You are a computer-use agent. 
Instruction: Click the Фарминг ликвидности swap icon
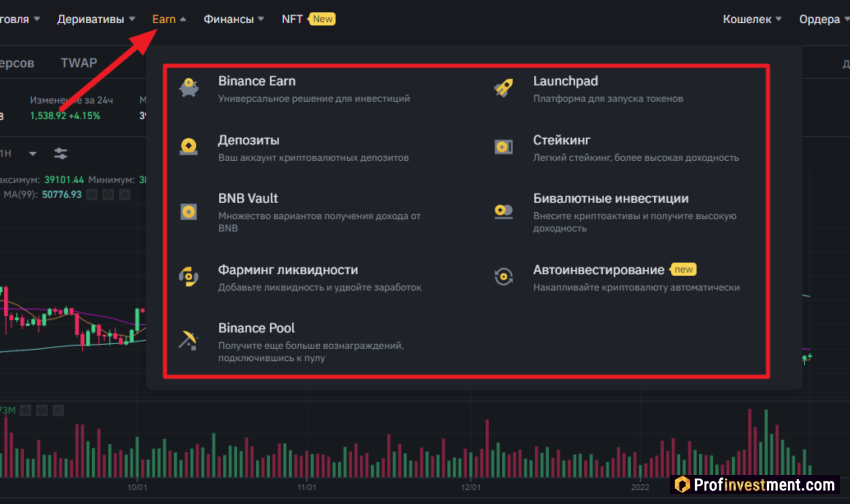[189, 276]
